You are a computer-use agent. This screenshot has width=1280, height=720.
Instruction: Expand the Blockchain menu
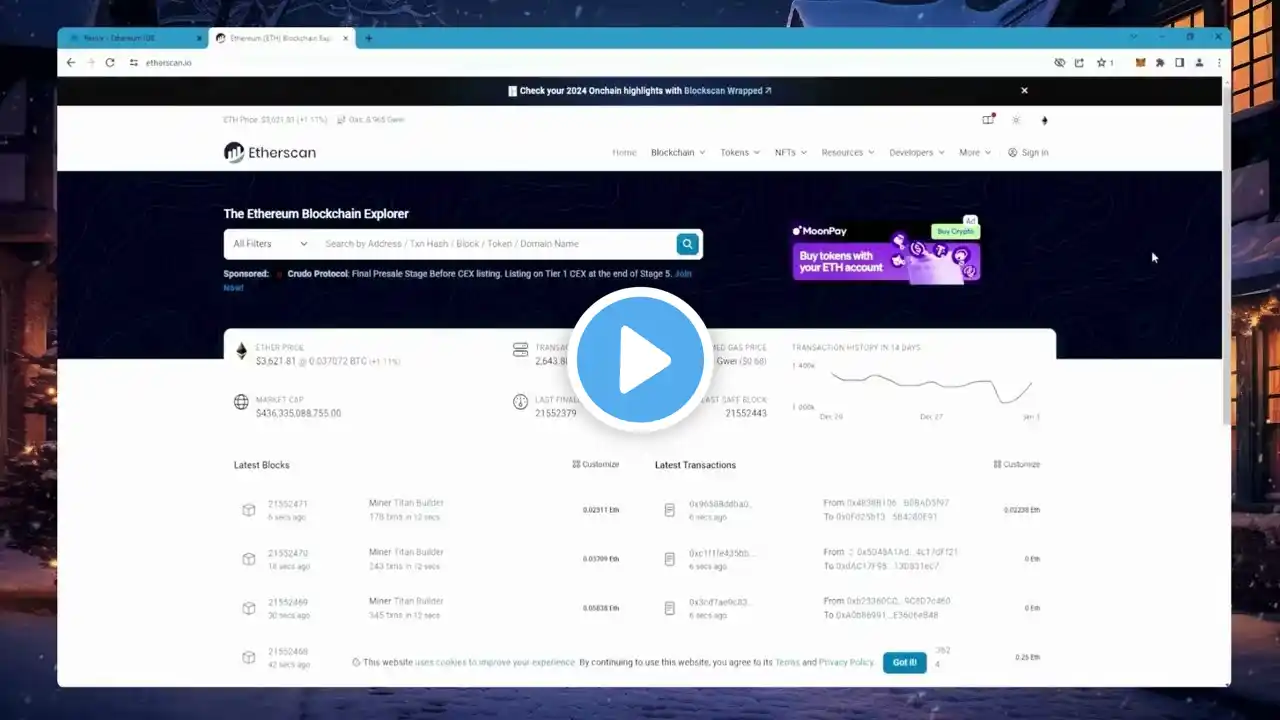tap(678, 152)
